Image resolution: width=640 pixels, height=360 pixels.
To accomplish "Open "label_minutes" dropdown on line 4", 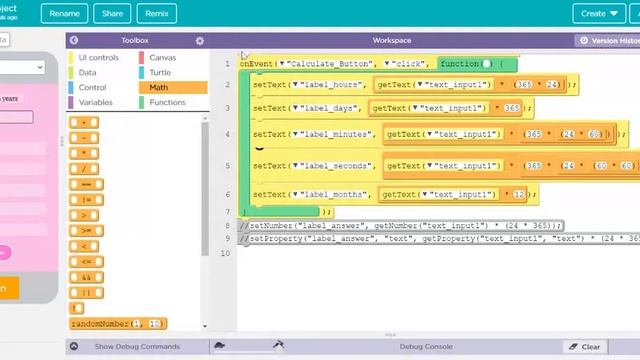I will pyautogui.click(x=296, y=134).
